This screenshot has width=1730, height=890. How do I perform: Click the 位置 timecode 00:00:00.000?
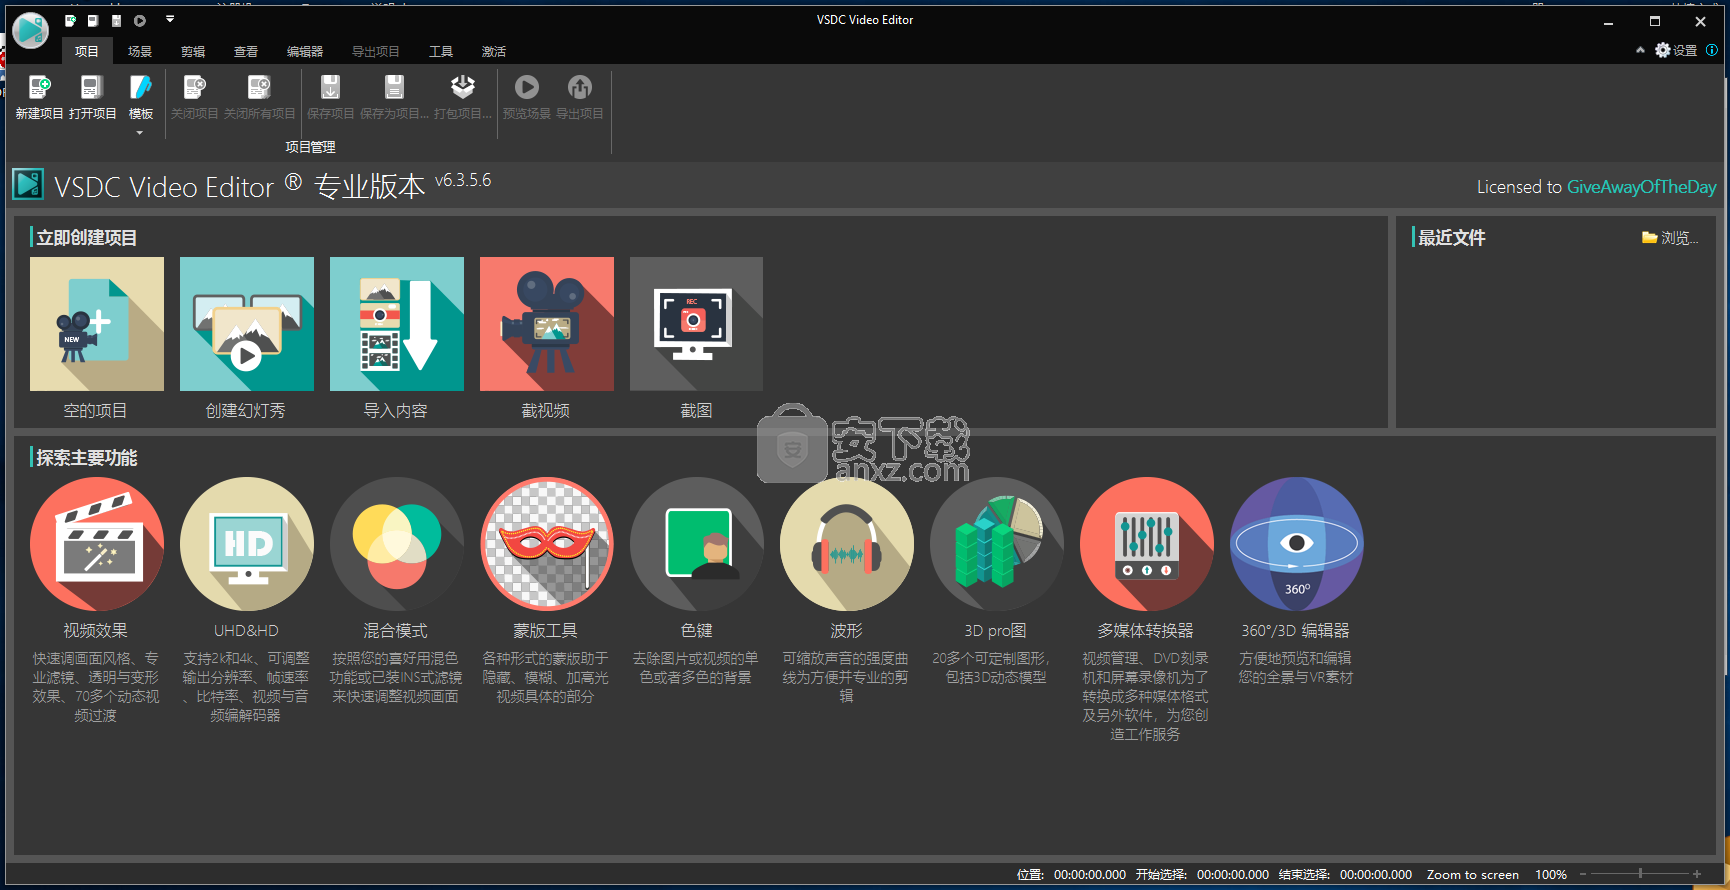point(1090,875)
